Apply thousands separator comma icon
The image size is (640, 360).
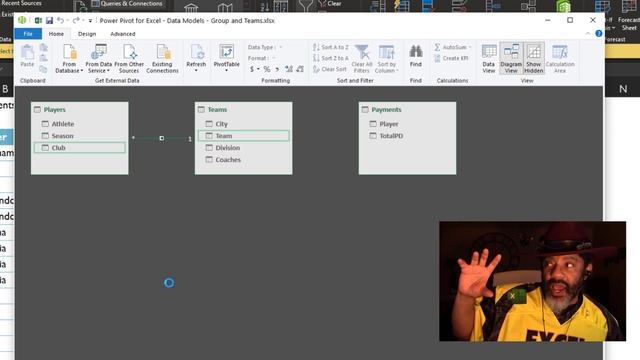pyautogui.click(x=277, y=69)
